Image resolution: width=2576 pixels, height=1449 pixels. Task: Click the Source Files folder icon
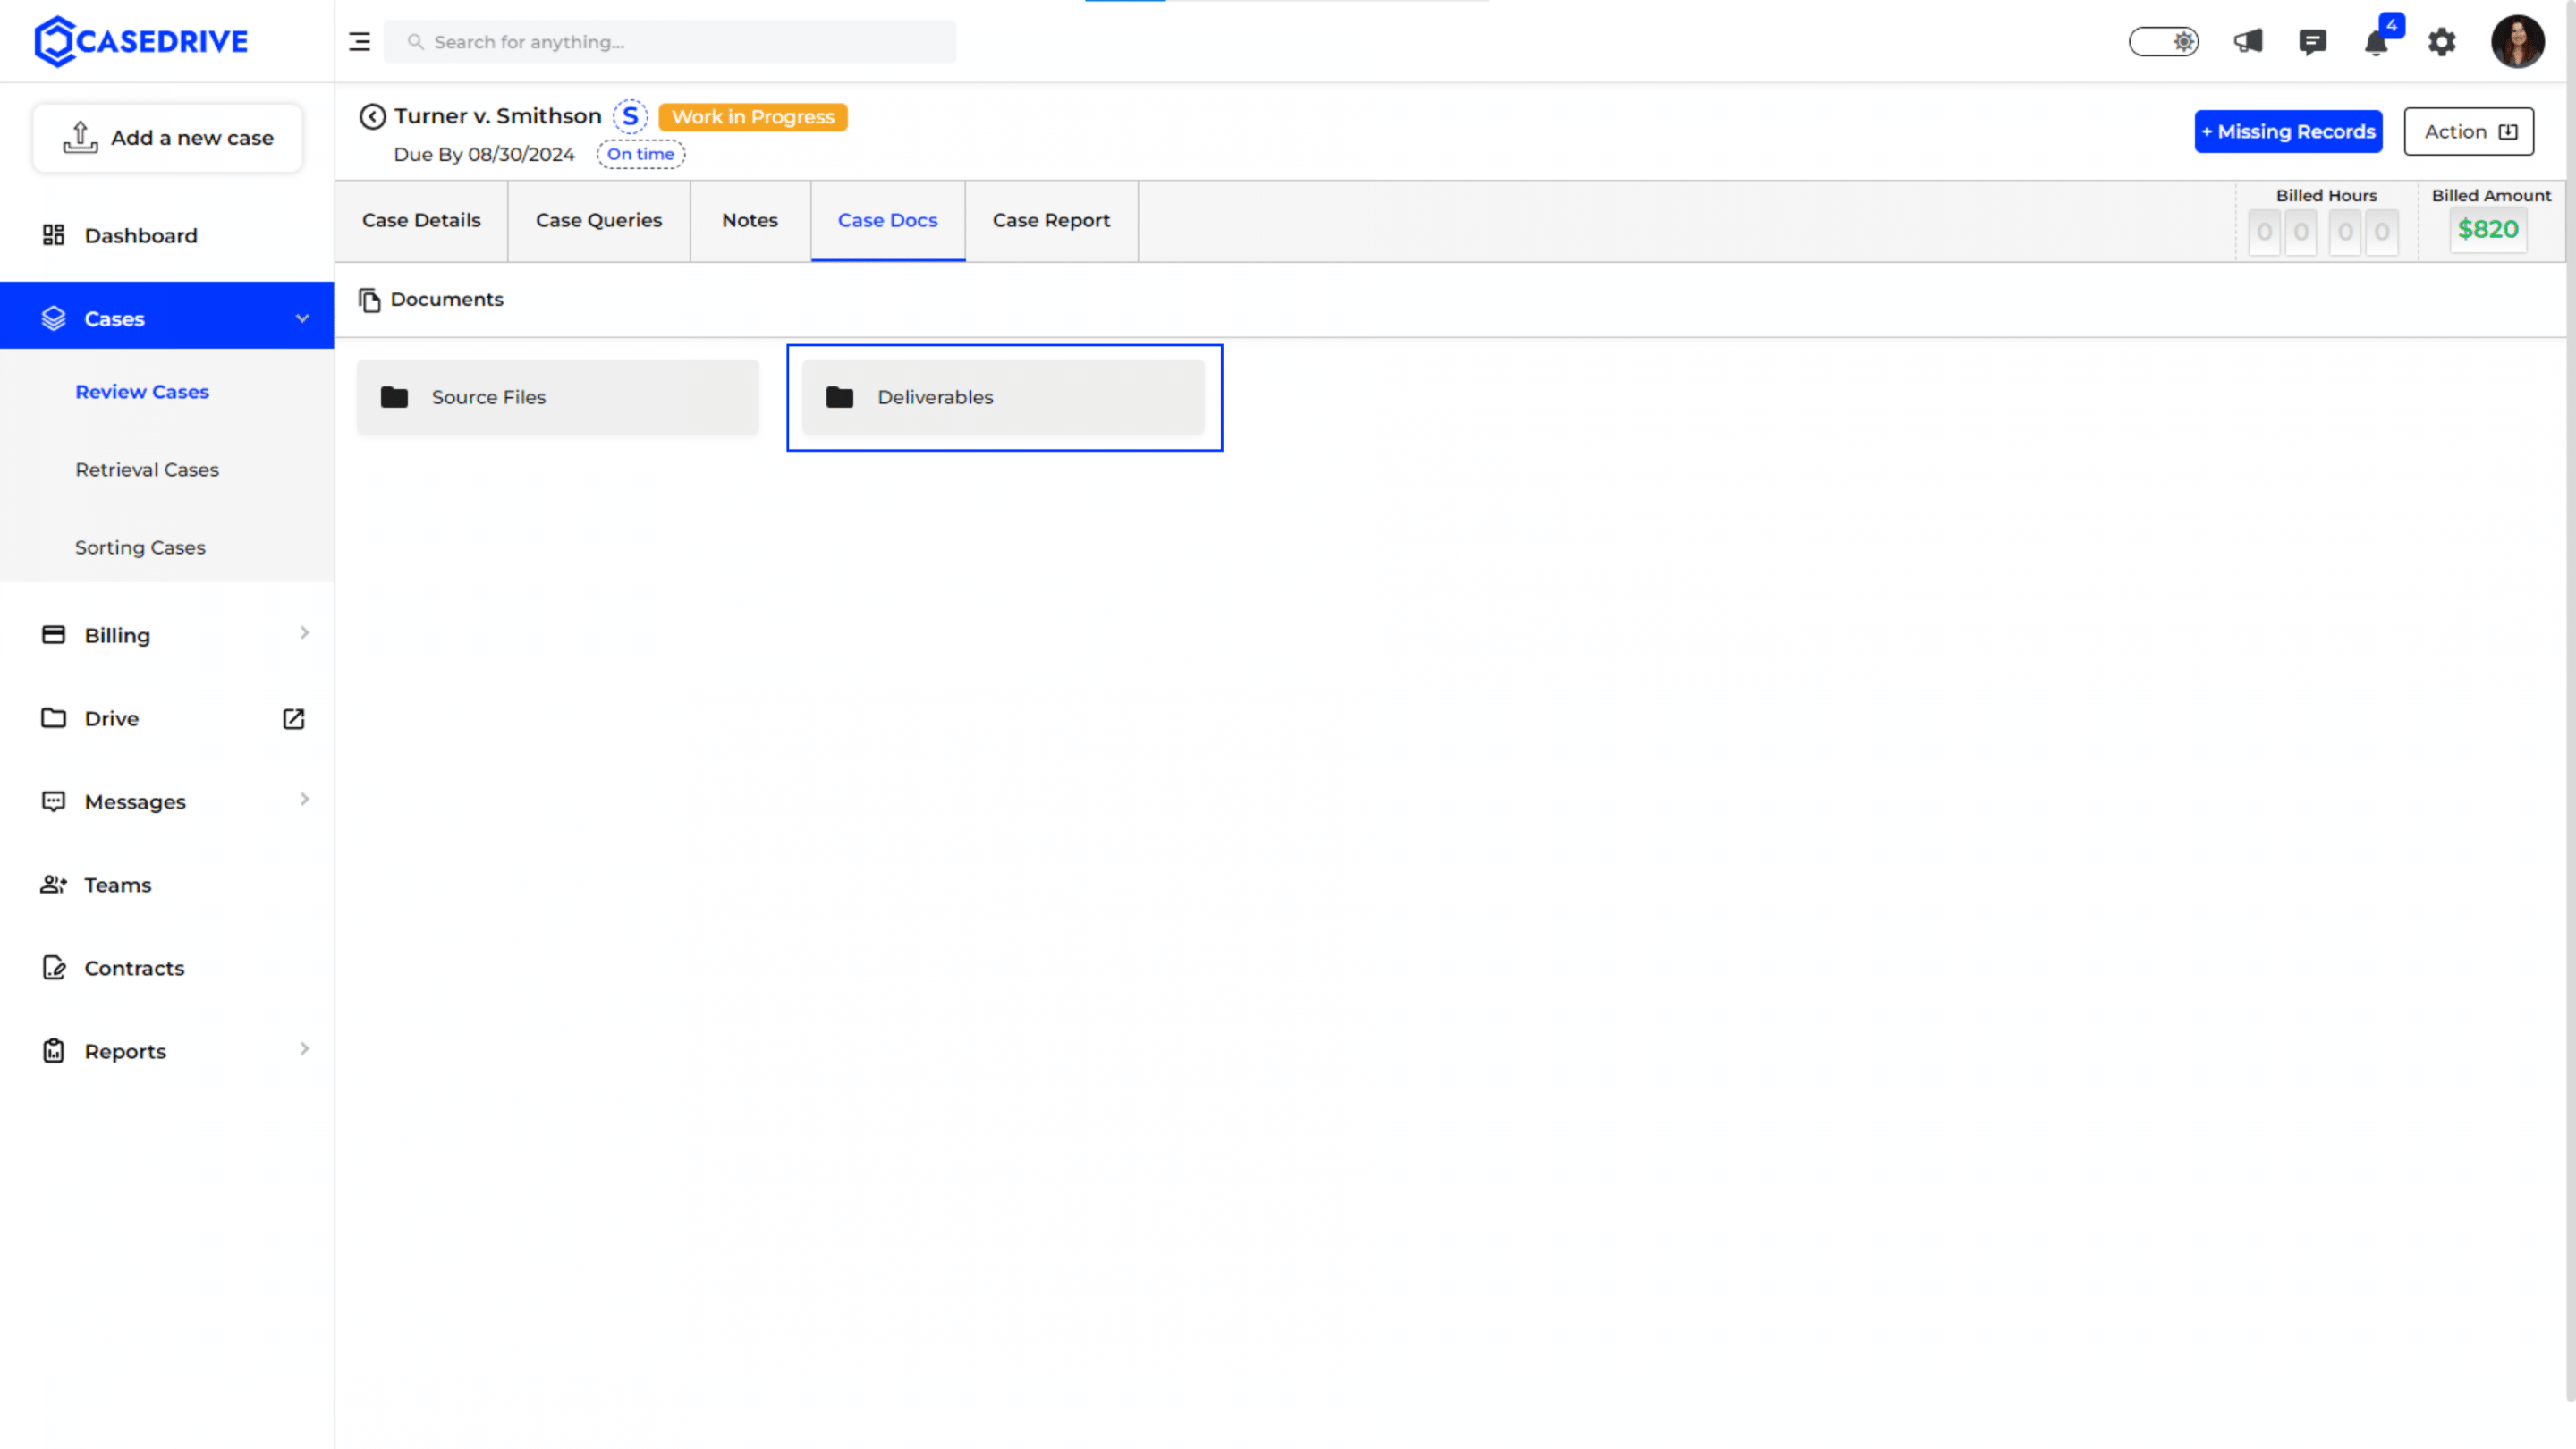point(394,397)
